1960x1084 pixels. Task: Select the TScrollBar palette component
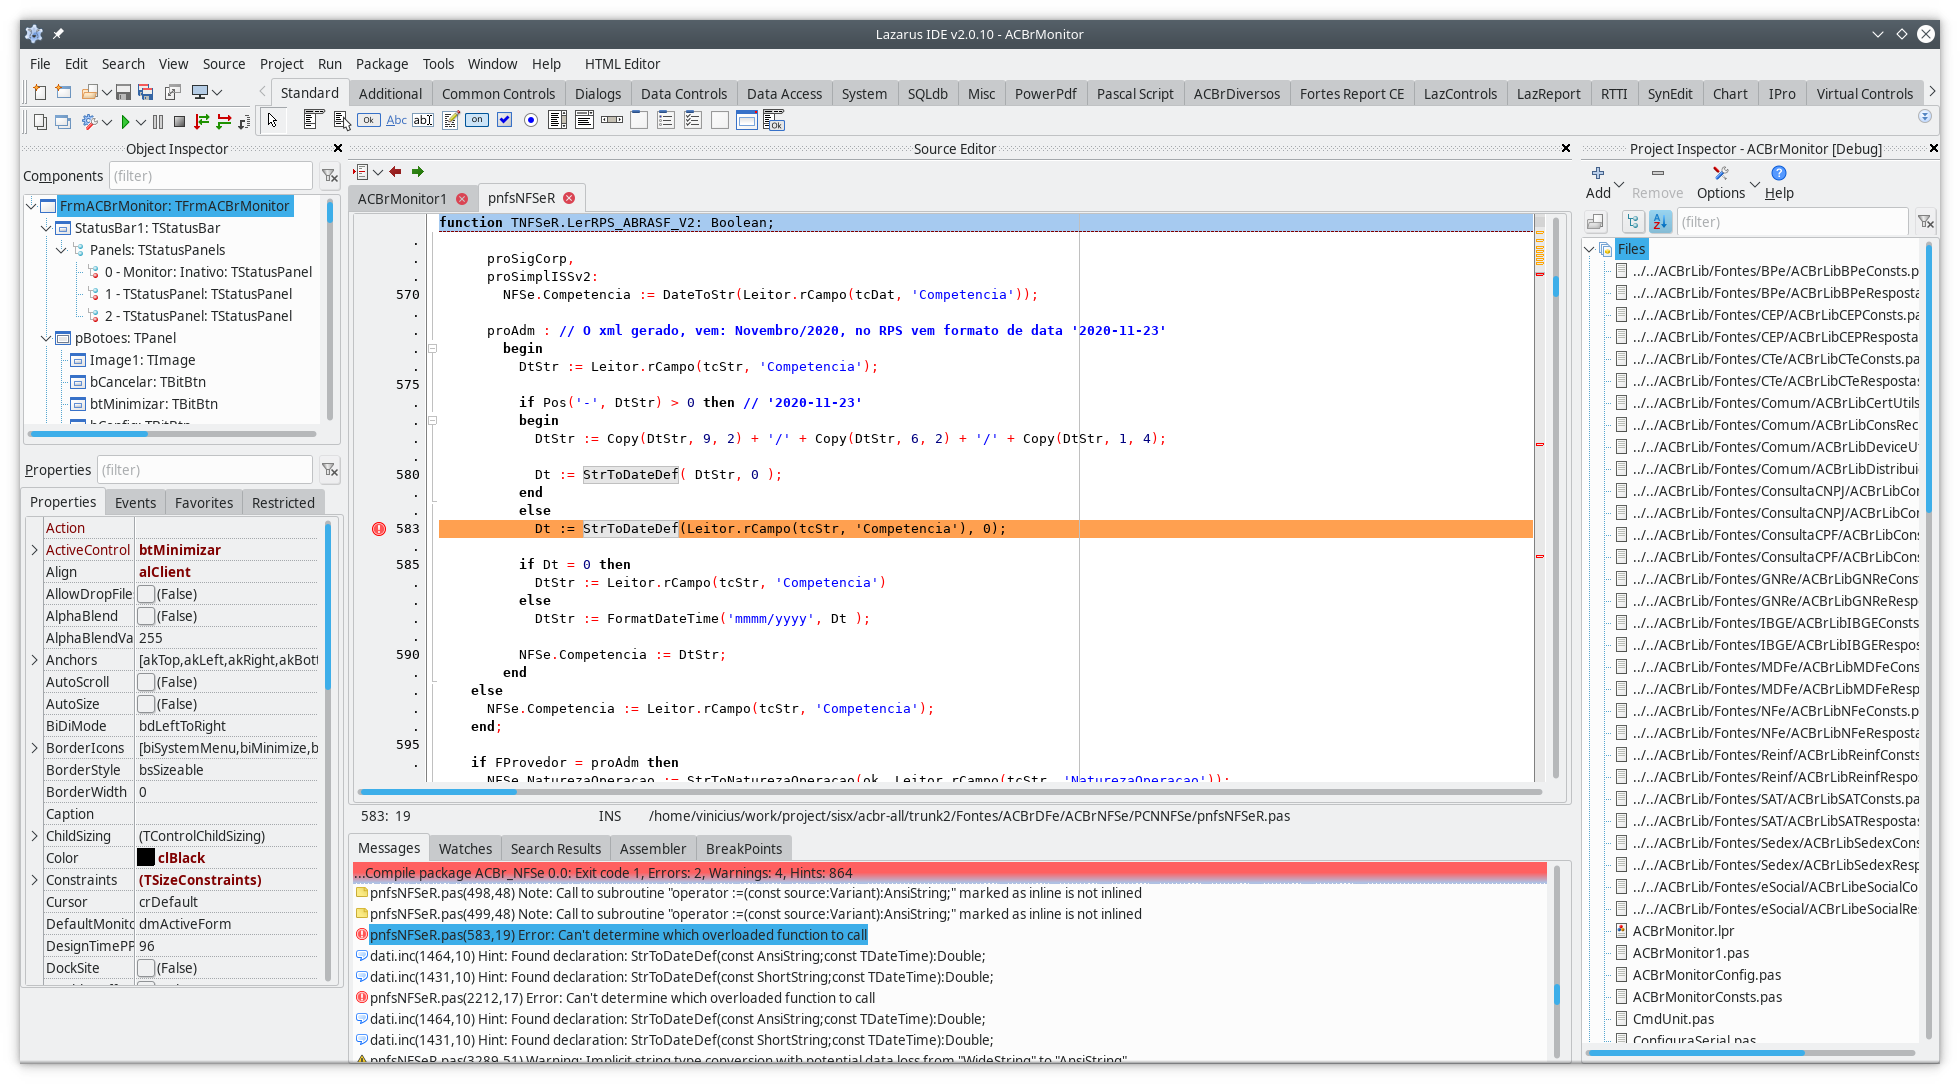click(612, 120)
